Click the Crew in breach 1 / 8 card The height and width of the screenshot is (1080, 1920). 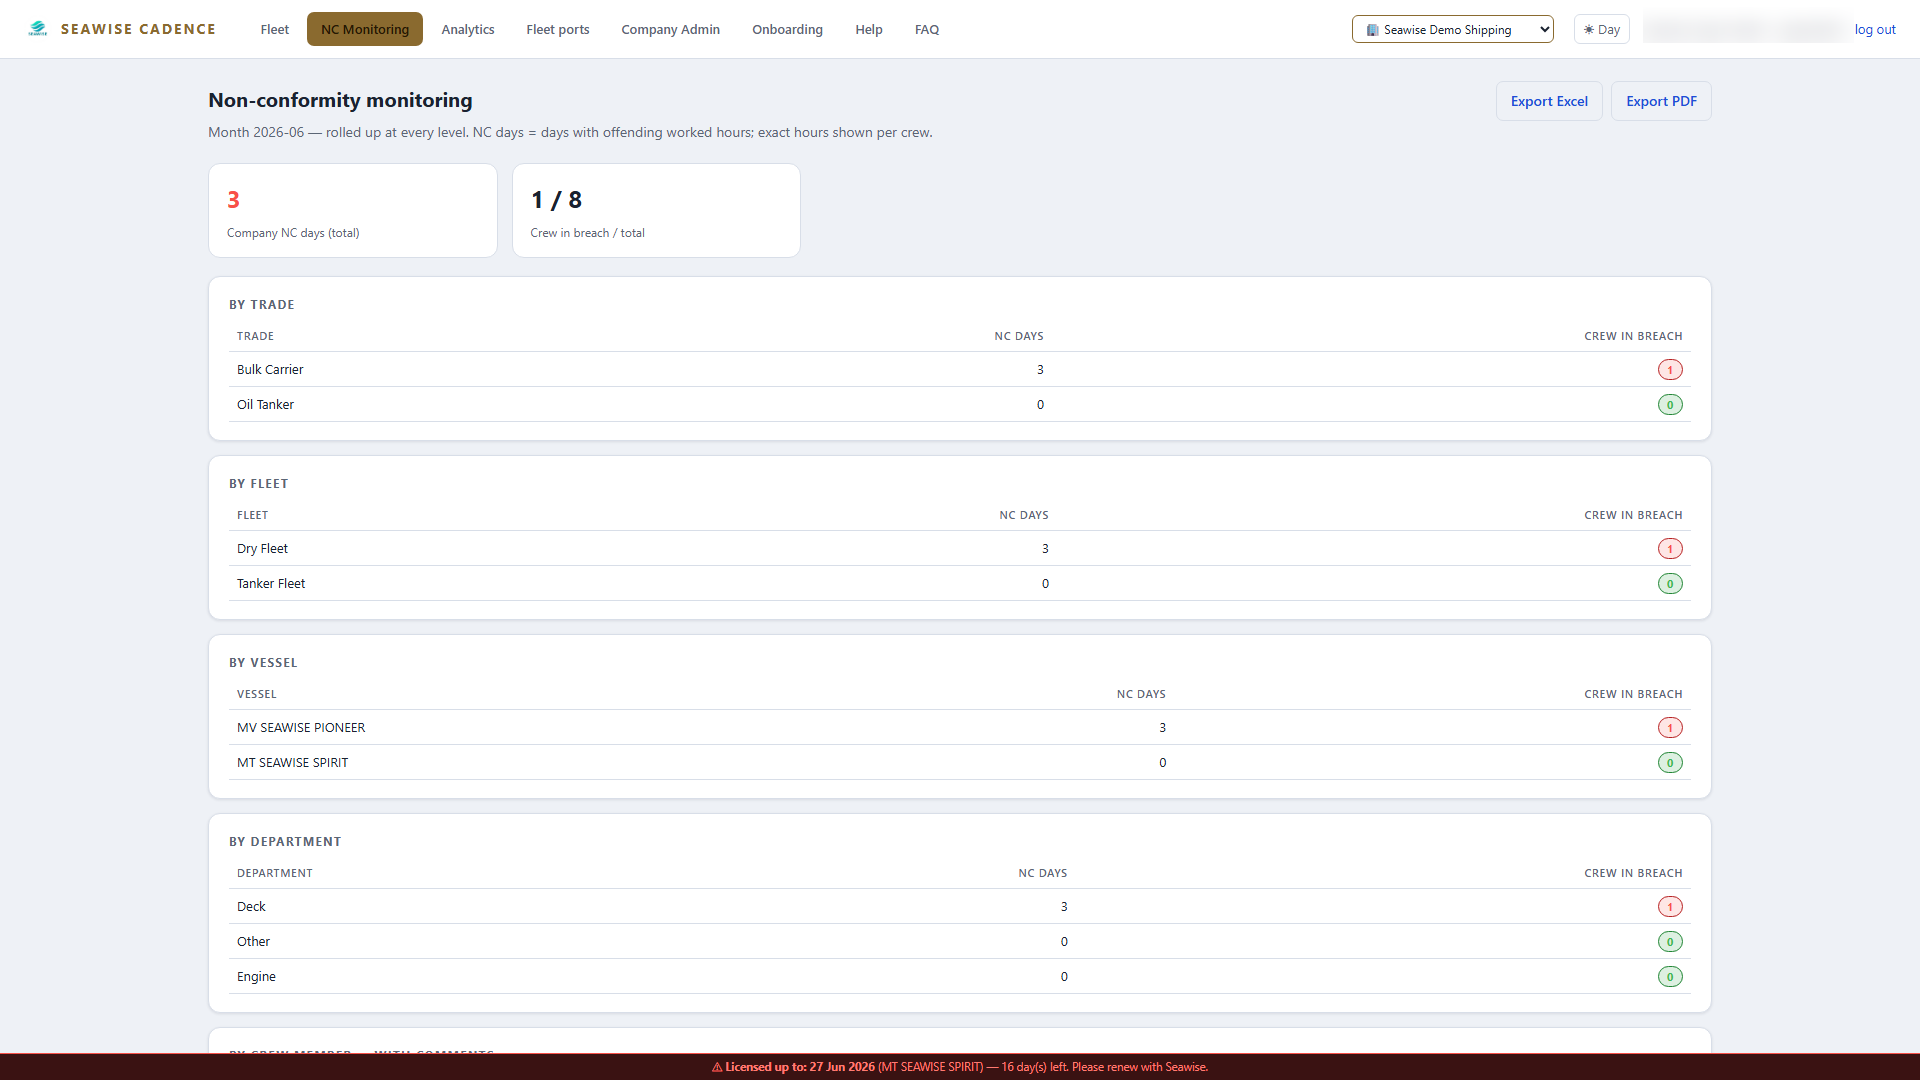[x=656, y=210]
